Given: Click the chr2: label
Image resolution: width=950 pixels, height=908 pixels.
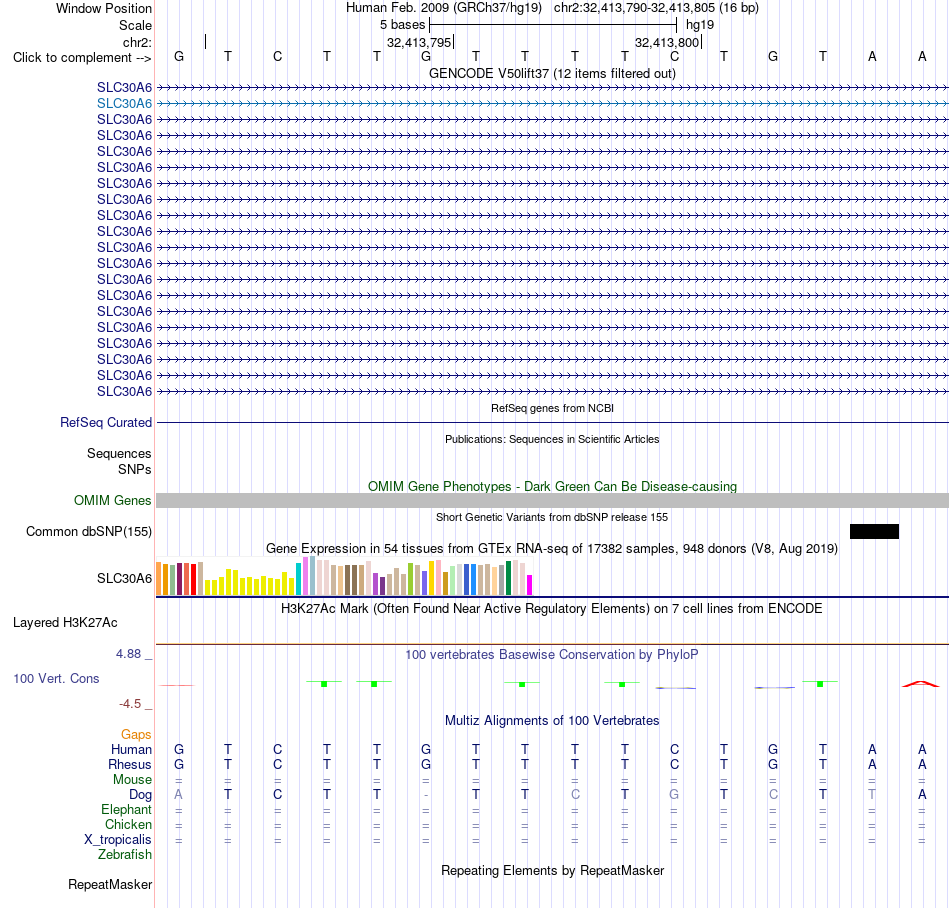Looking at the screenshot, I should pyautogui.click(x=137, y=42).
